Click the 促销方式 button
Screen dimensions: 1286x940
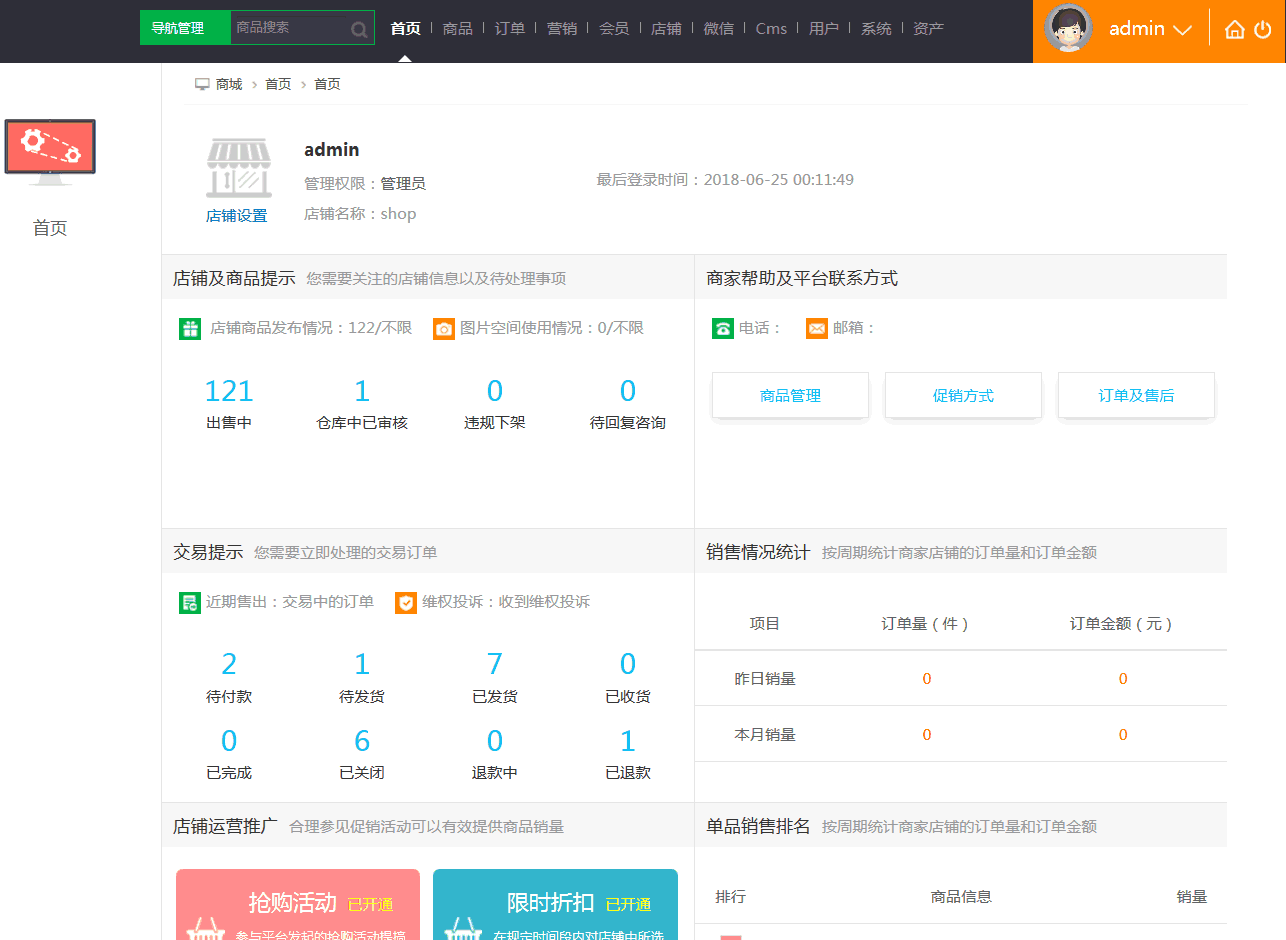pyautogui.click(x=963, y=396)
